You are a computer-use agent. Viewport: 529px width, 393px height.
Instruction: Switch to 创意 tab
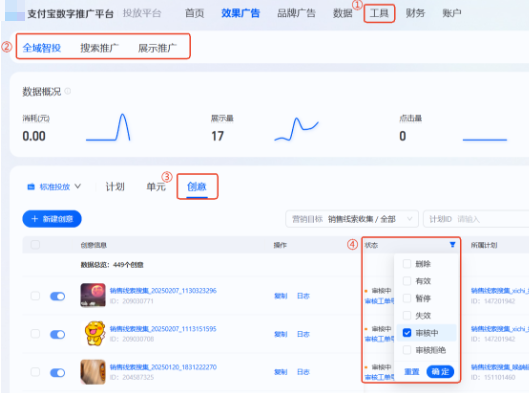[x=197, y=187]
